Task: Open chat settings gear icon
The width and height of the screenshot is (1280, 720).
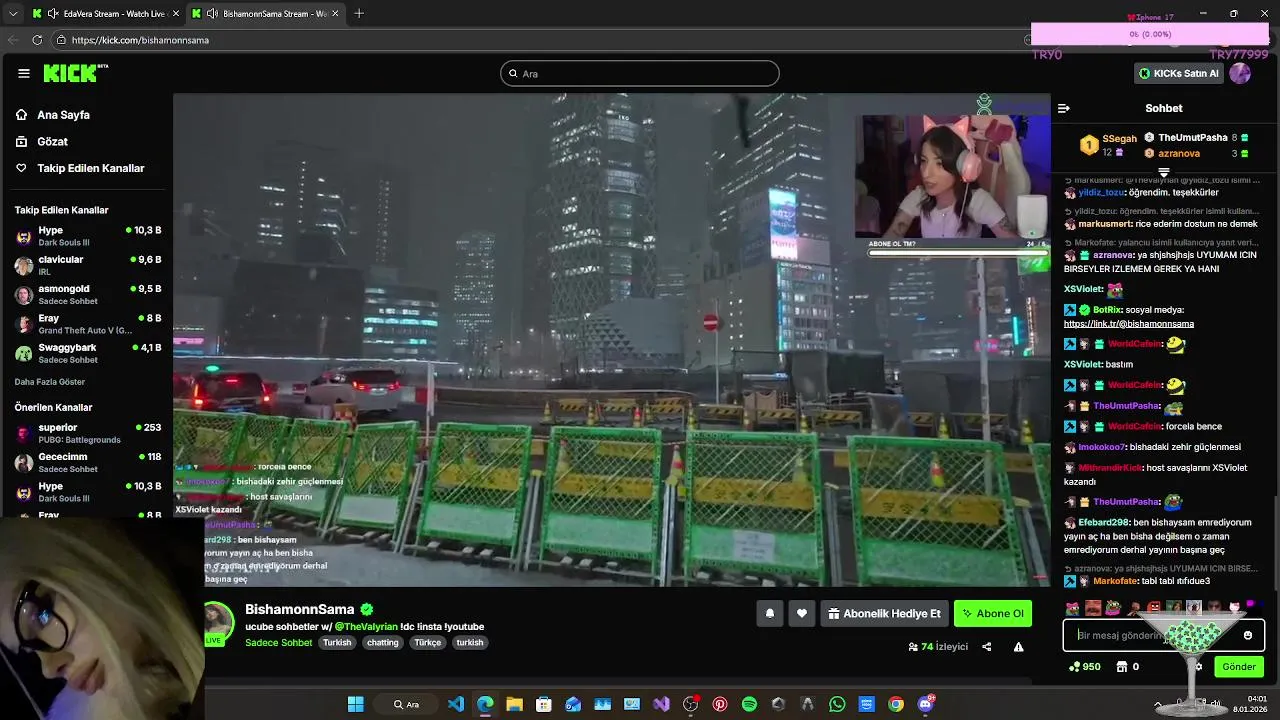Action: 1198,667
